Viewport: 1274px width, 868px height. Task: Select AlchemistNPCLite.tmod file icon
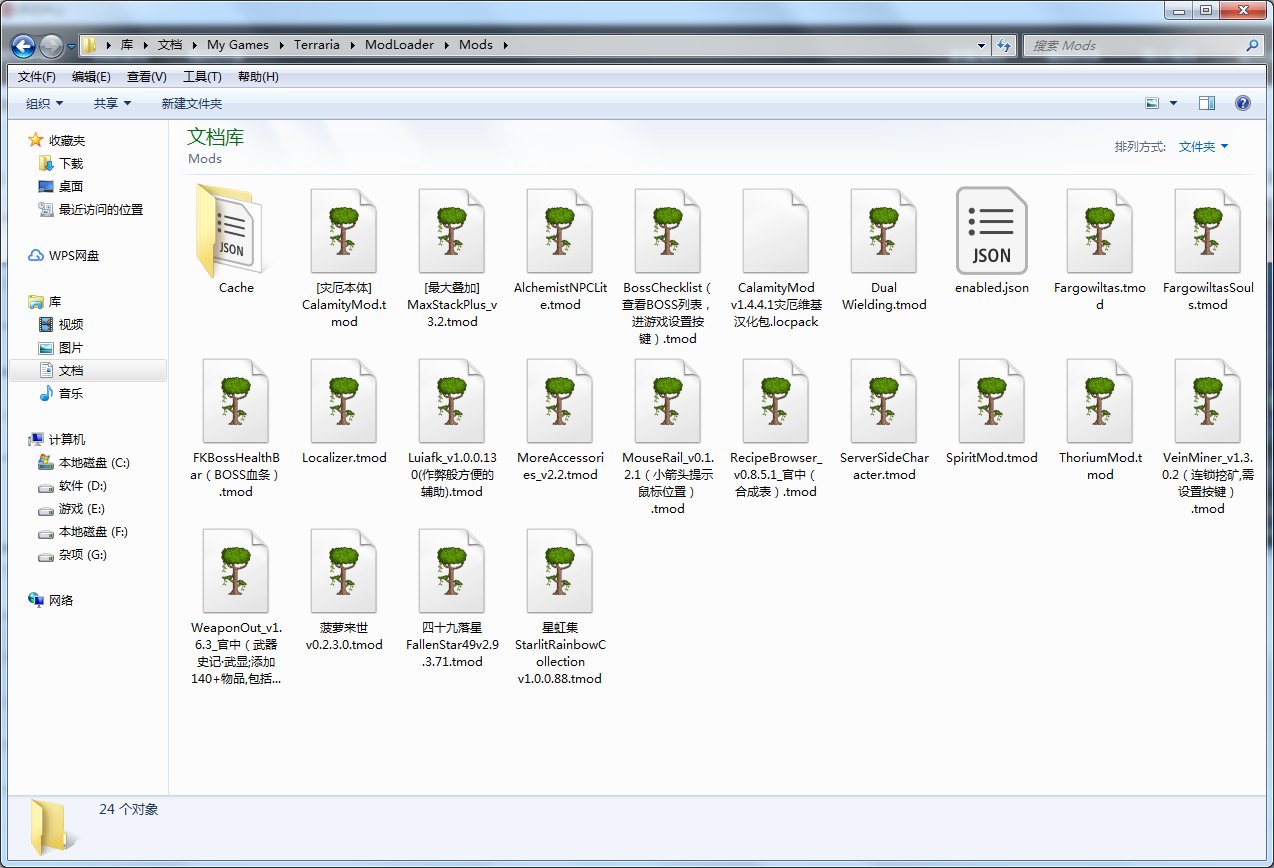click(x=560, y=231)
